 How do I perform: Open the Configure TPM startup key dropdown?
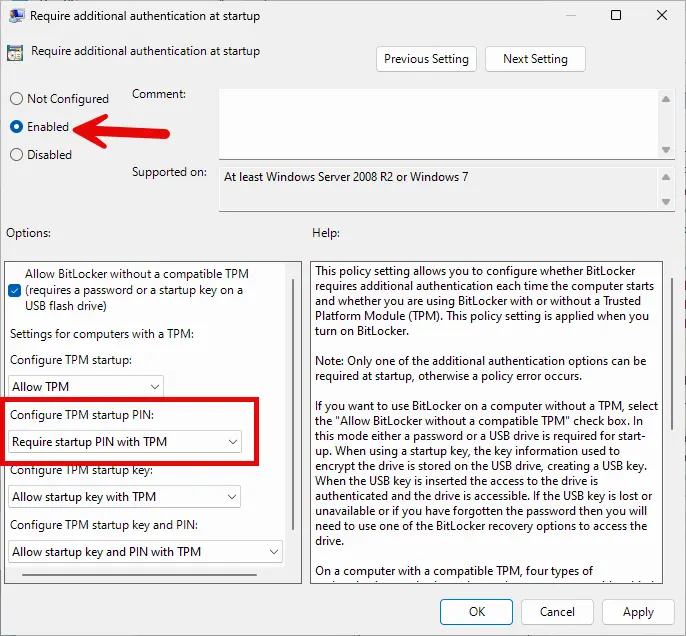pos(124,497)
